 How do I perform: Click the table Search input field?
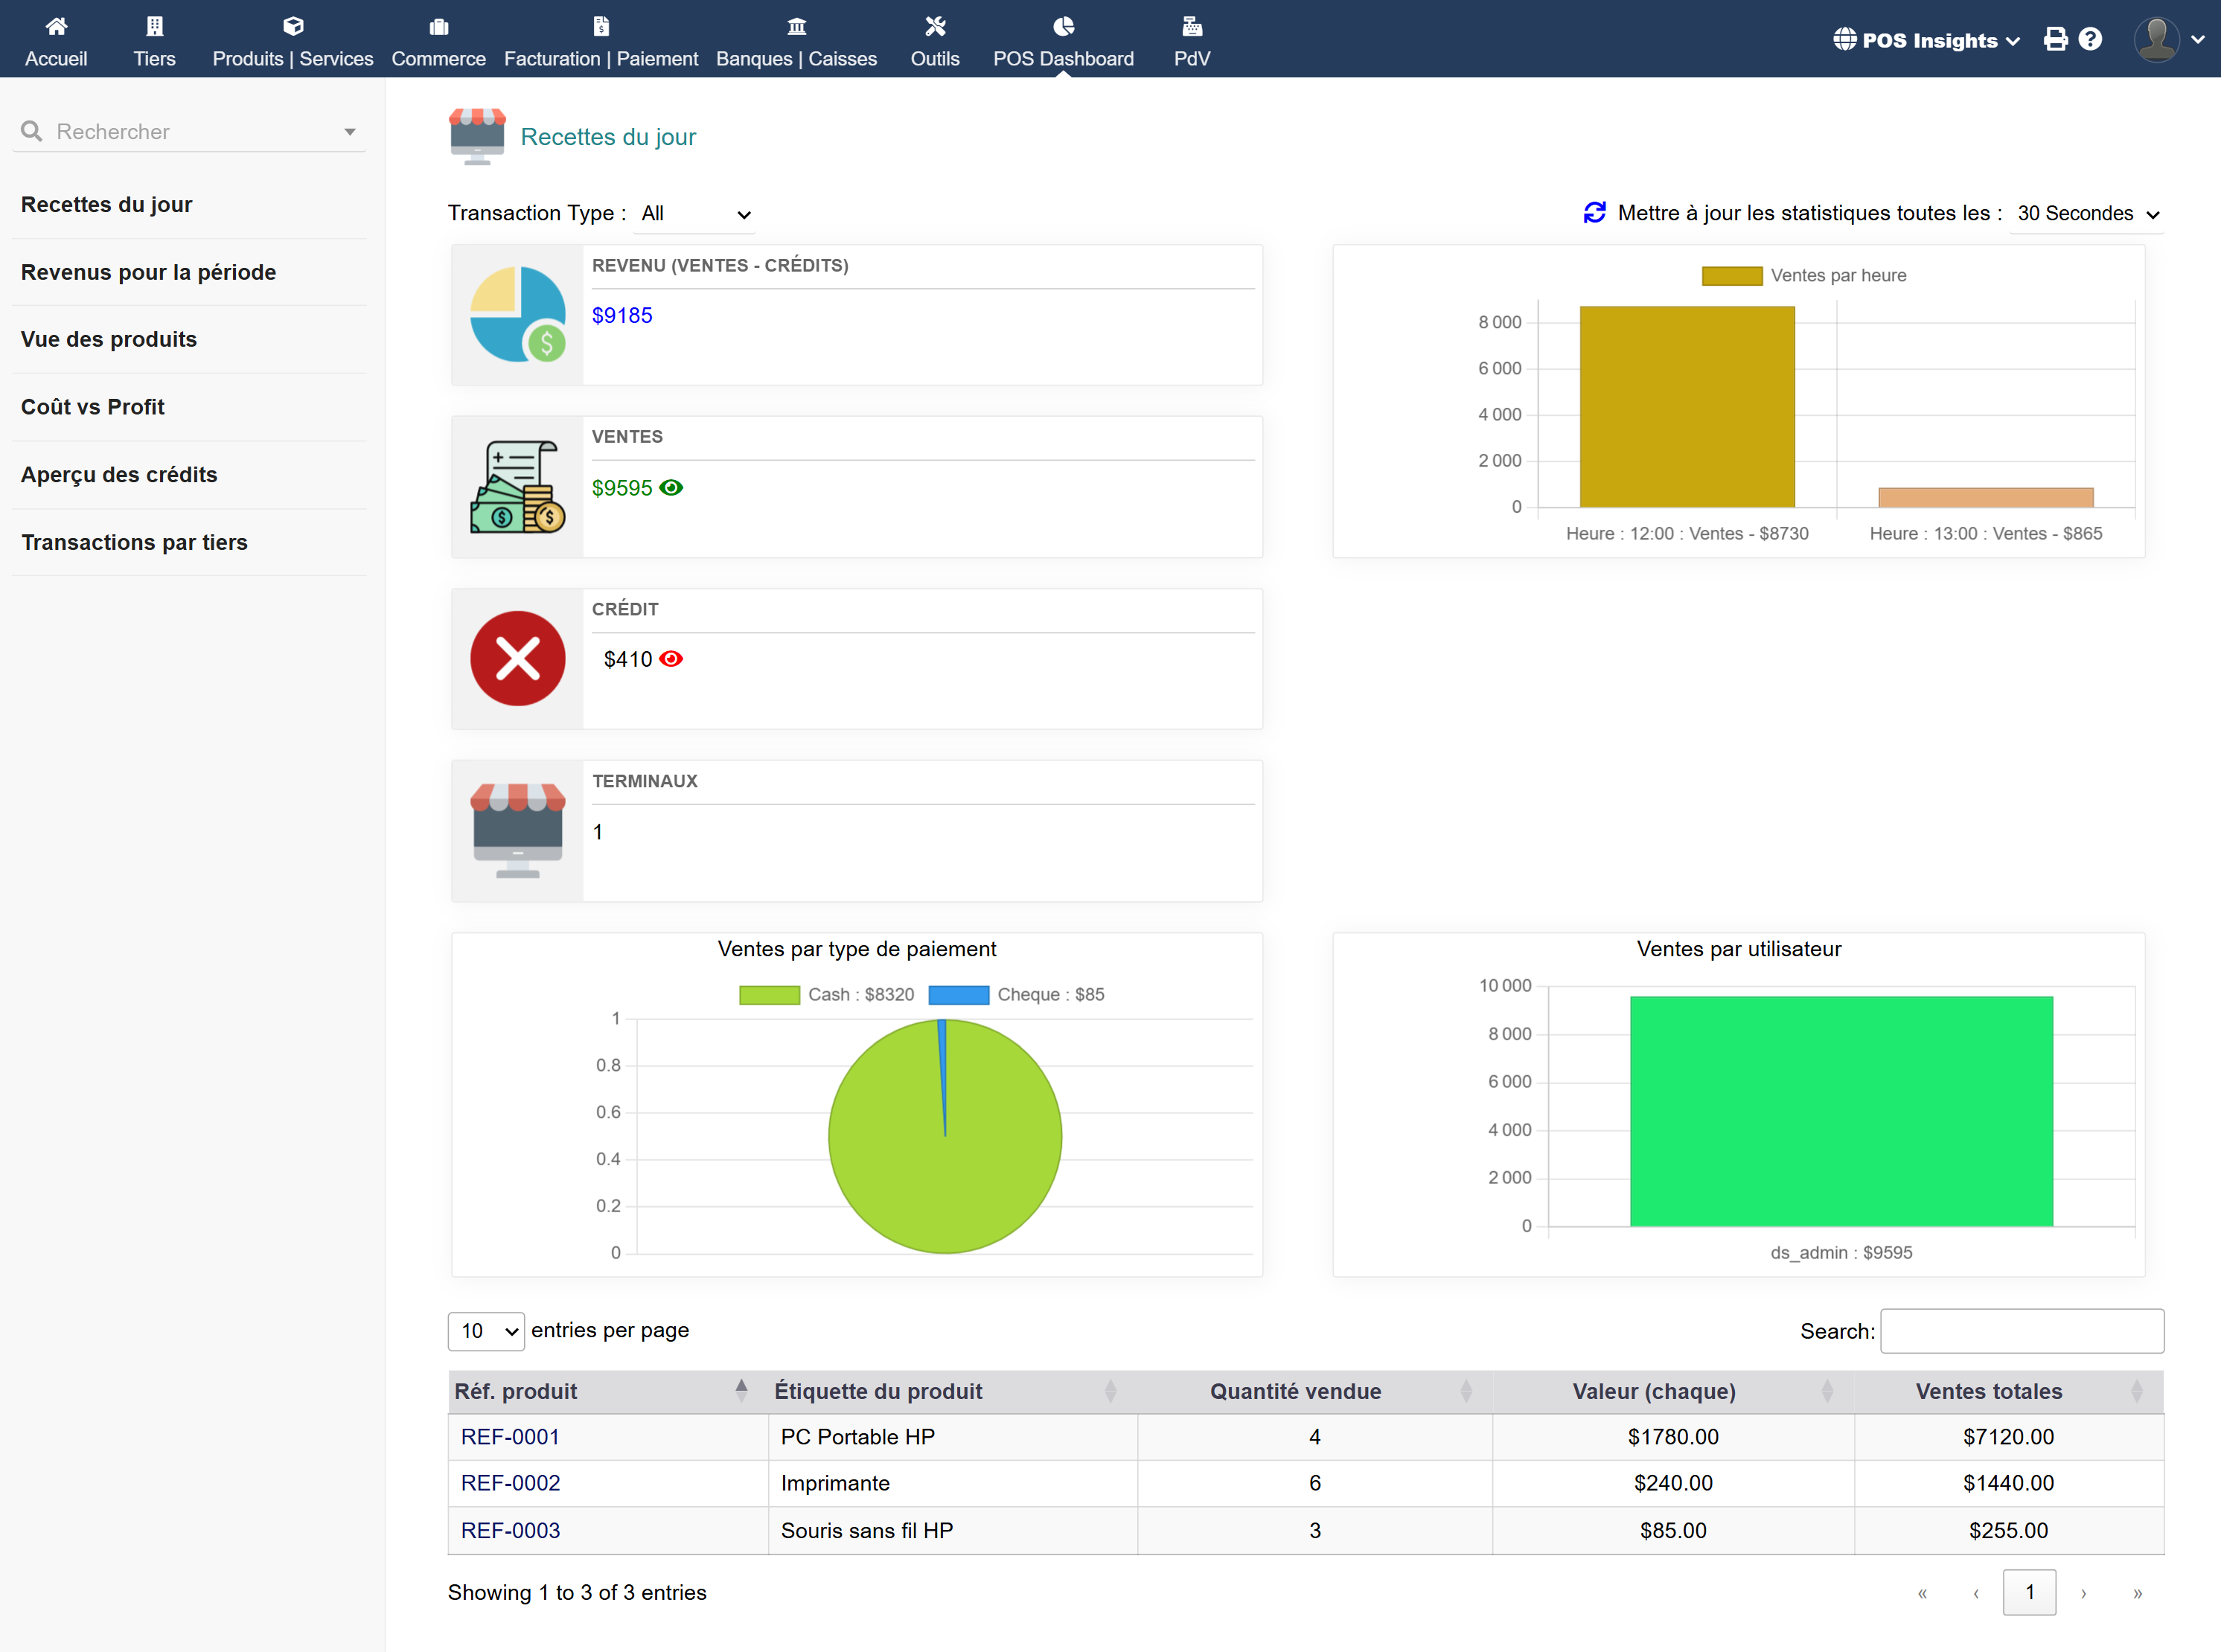2021,1331
